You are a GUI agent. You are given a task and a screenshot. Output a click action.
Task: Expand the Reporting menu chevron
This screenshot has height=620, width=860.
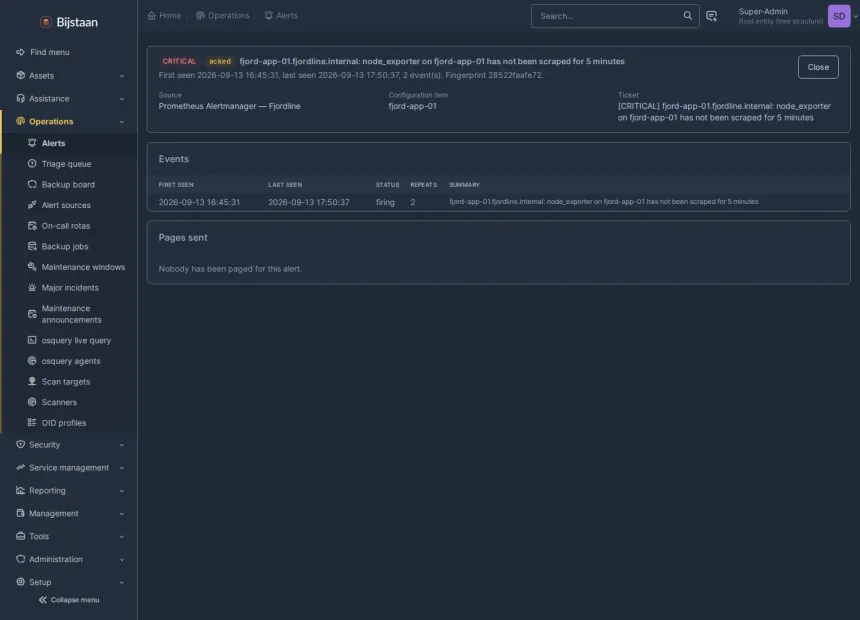pos(122,491)
